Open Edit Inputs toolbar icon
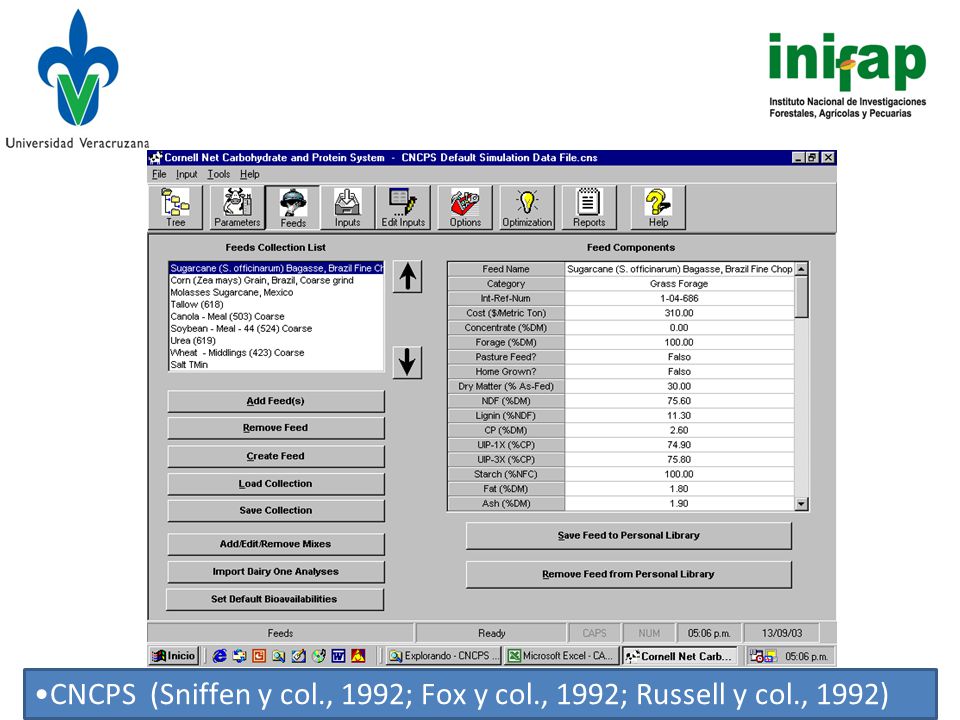960x720 pixels. pos(403,208)
